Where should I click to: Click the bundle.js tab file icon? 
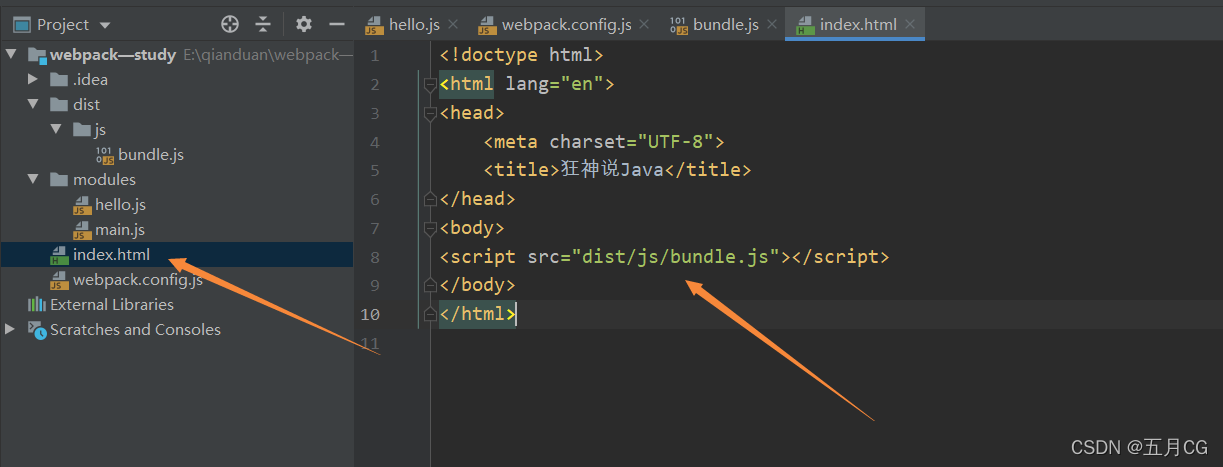coord(677,24)
